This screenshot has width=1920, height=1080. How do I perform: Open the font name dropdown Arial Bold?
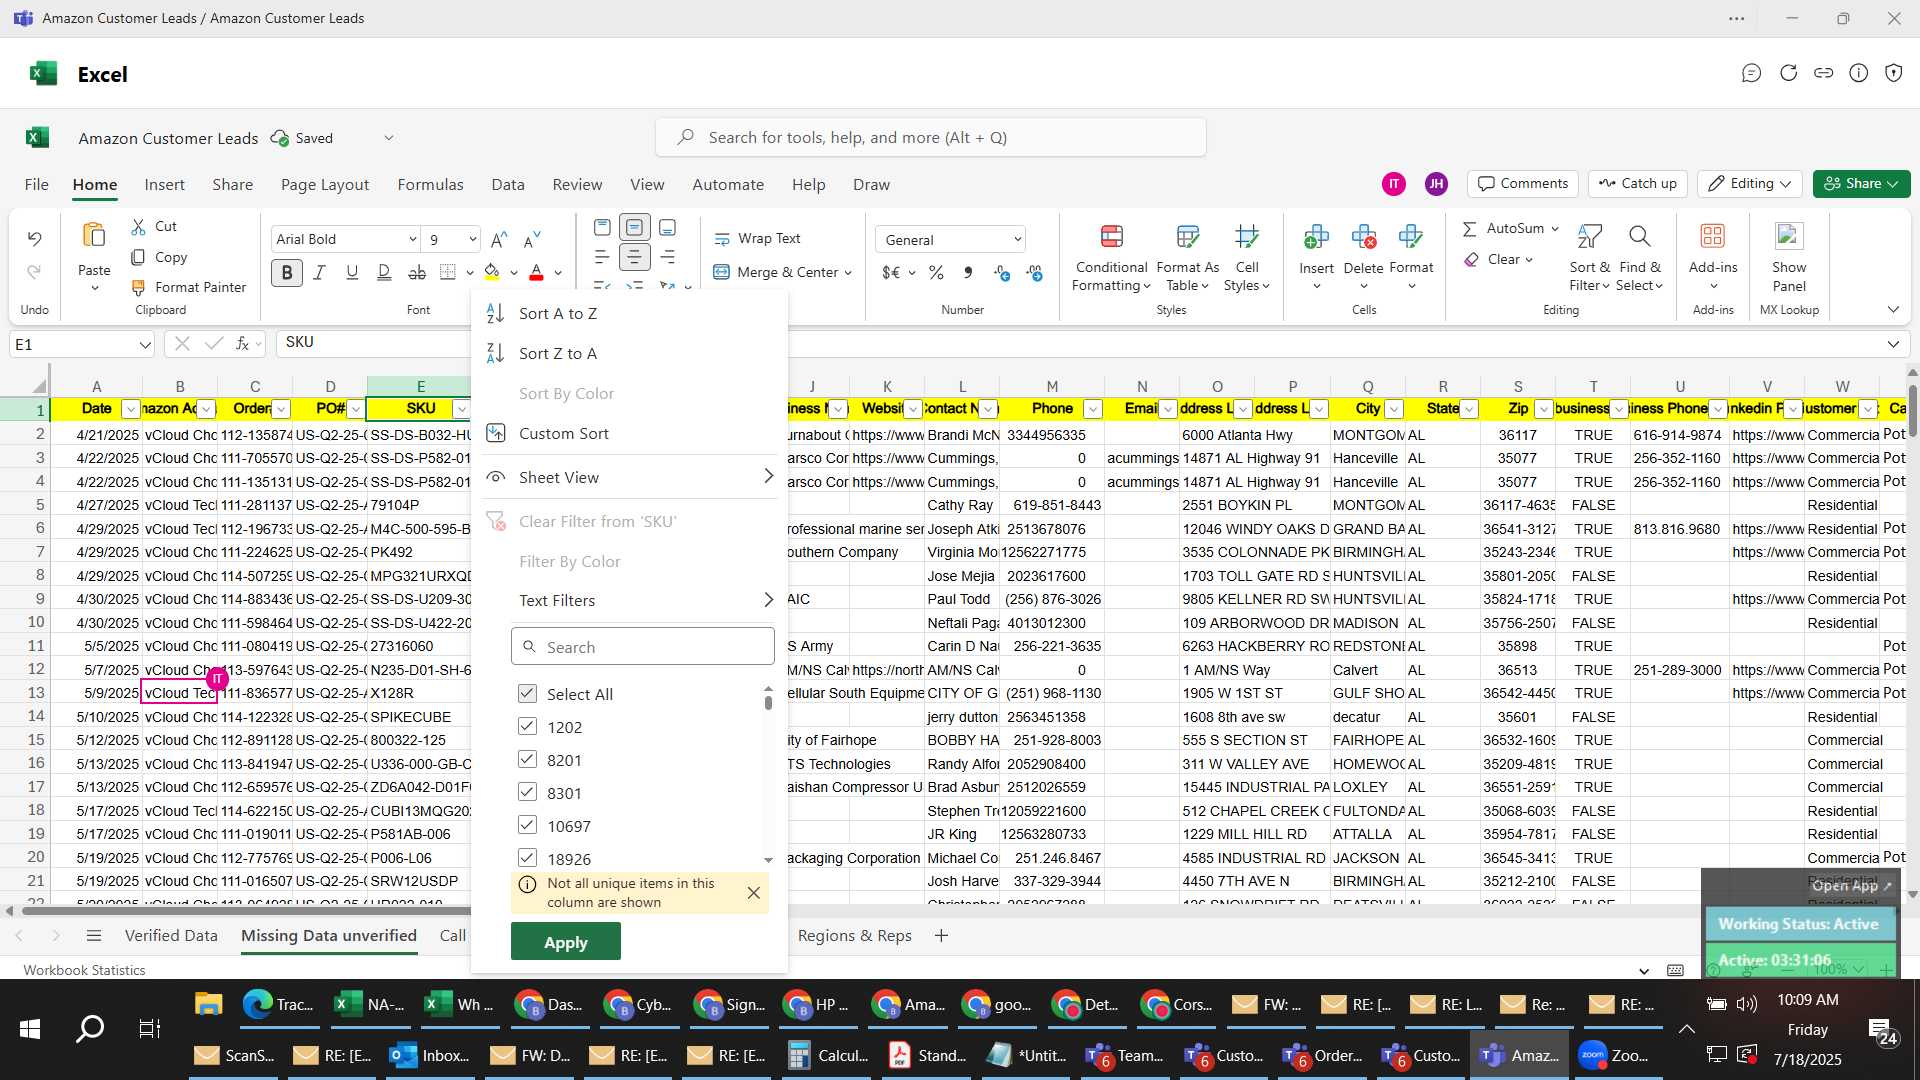tap(412, 239)
